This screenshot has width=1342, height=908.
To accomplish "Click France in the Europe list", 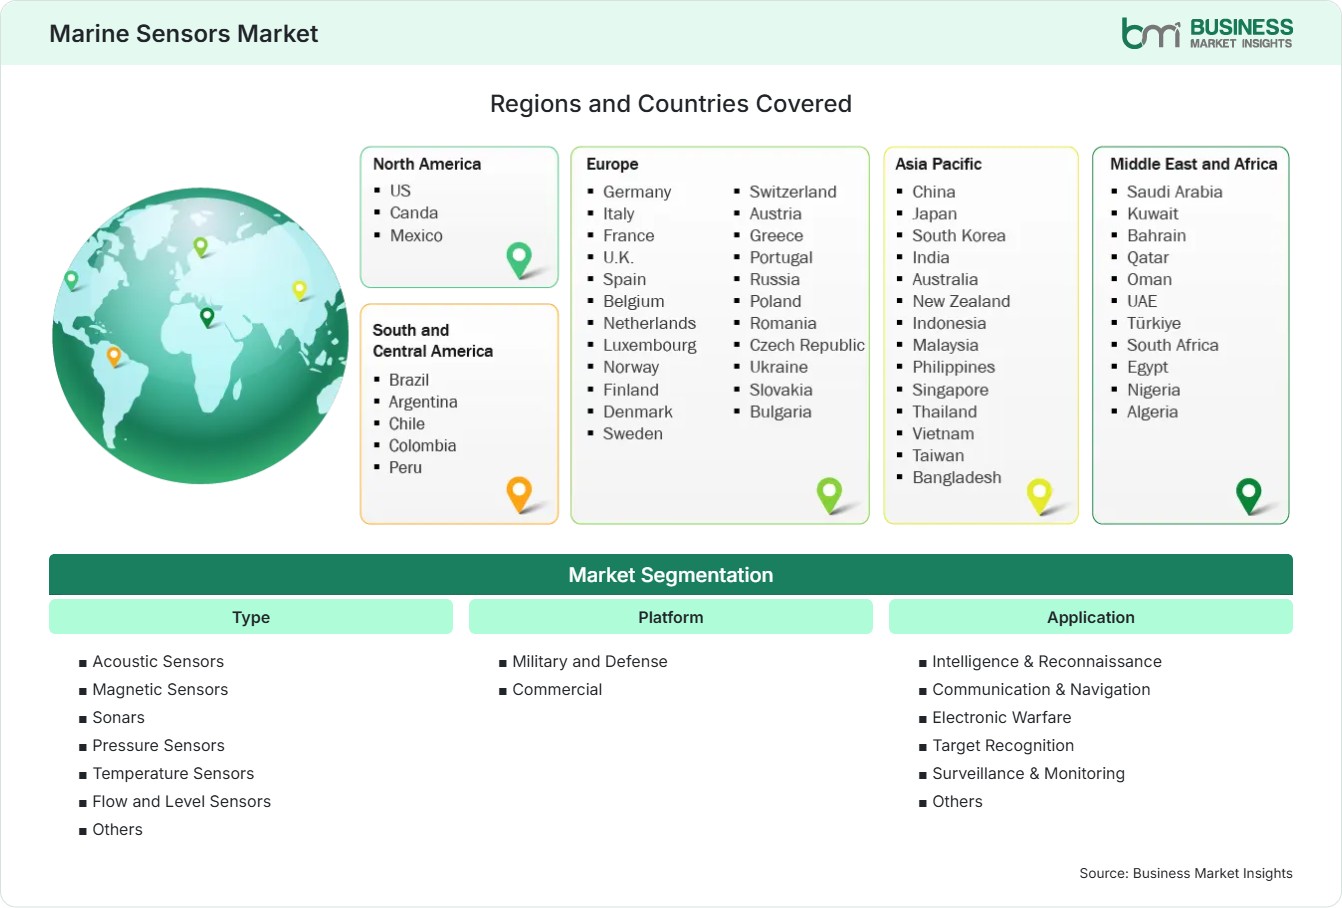I will (x=629, y=236).
